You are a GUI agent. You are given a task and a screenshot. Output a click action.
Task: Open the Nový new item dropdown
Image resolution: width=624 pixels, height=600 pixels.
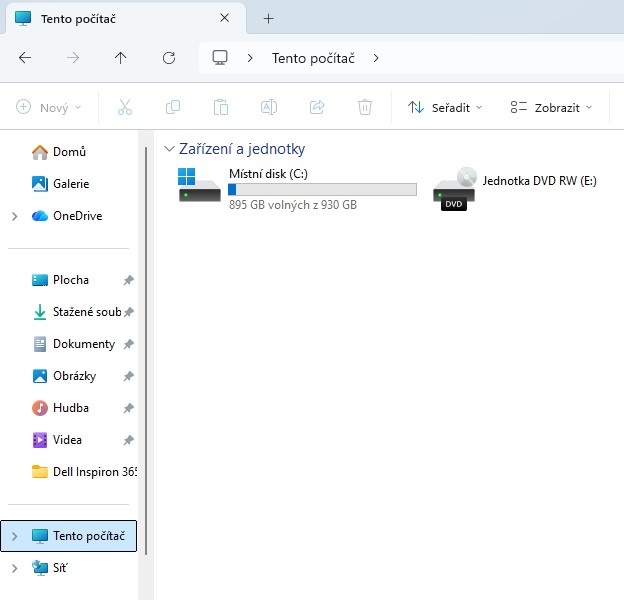click(49, 107)
